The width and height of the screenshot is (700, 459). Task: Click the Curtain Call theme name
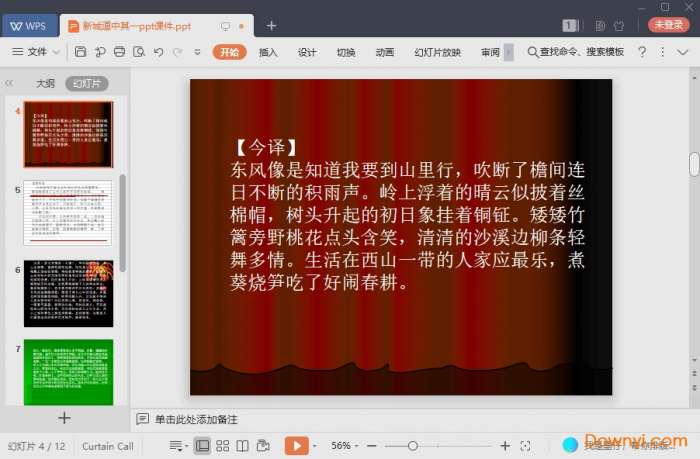(108, 446)
